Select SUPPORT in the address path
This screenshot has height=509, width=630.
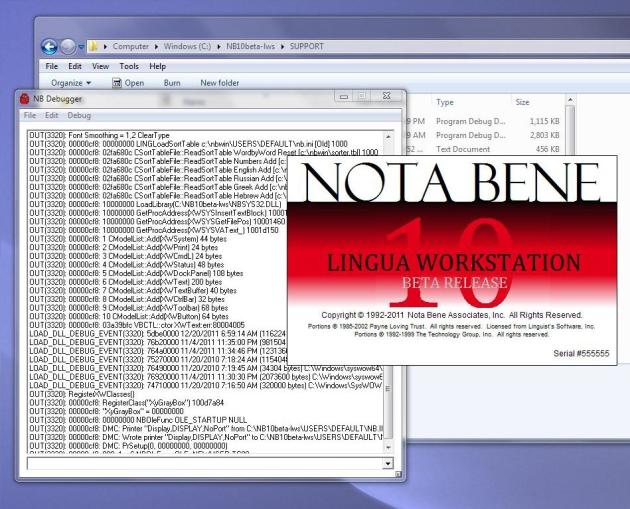click(307, 46)
